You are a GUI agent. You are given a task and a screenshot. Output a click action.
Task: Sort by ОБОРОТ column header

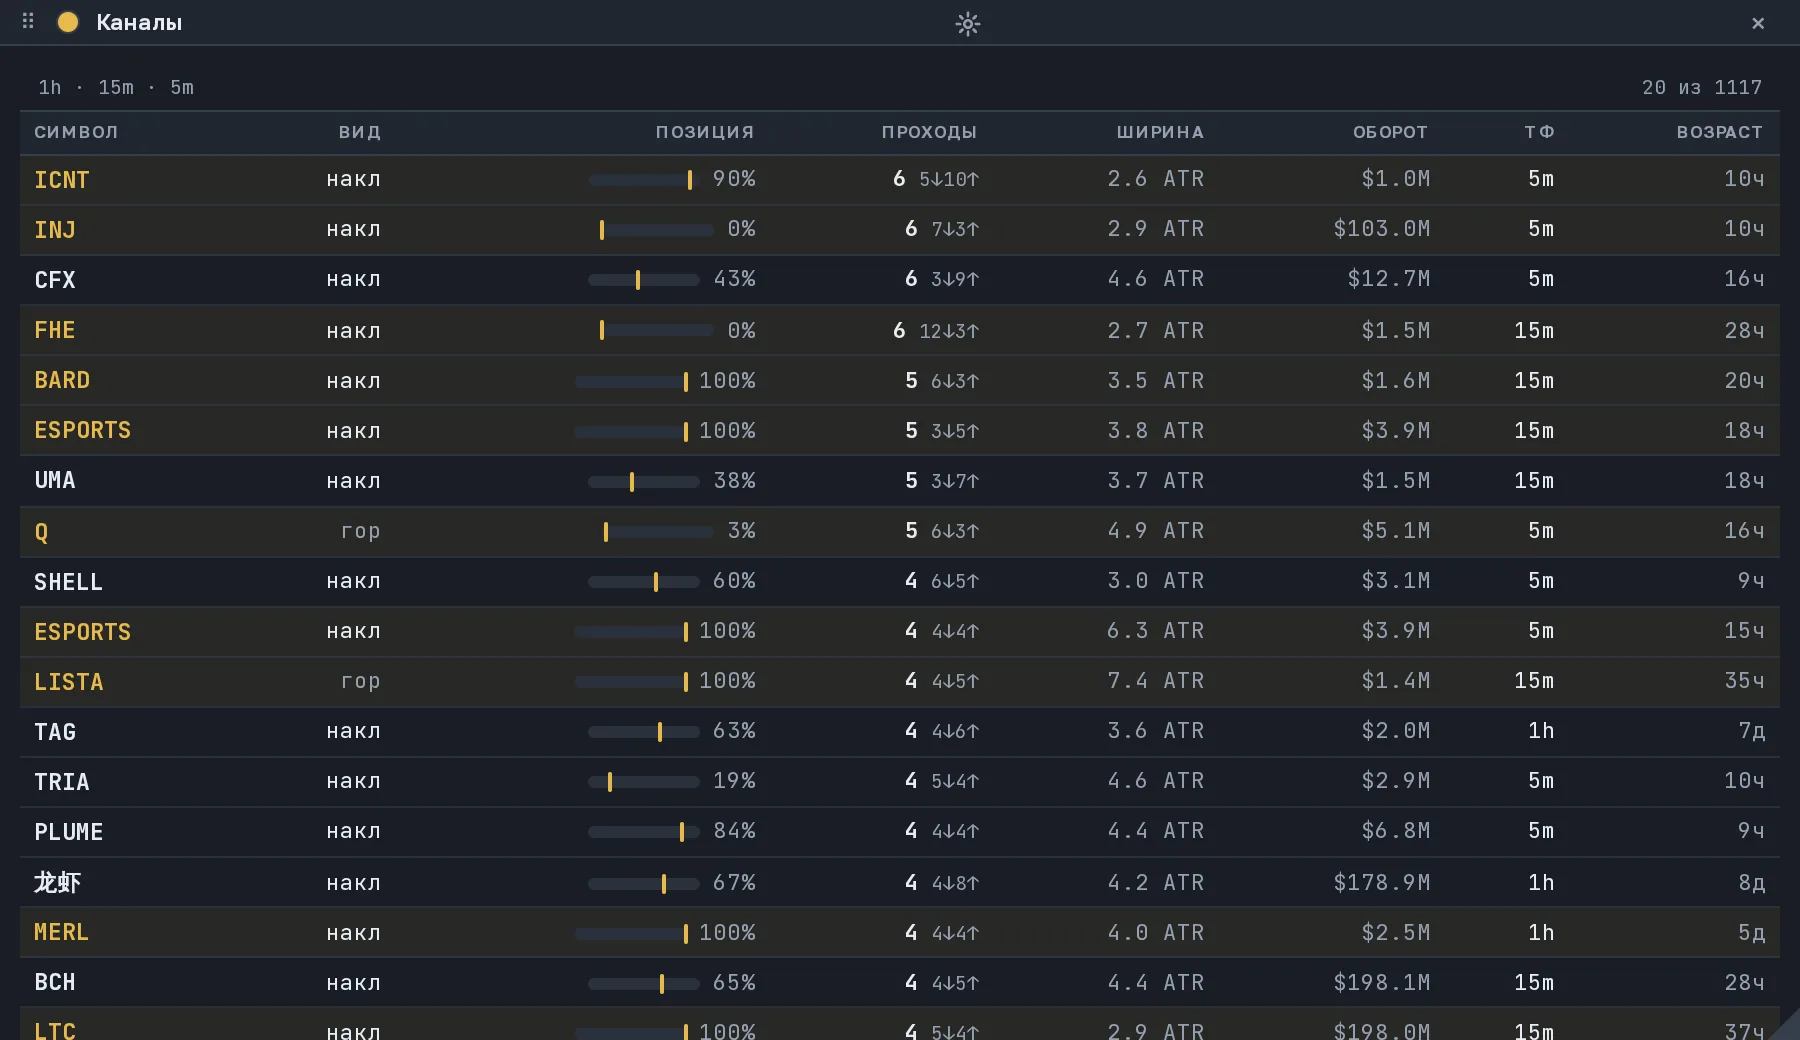(1390, 132)
